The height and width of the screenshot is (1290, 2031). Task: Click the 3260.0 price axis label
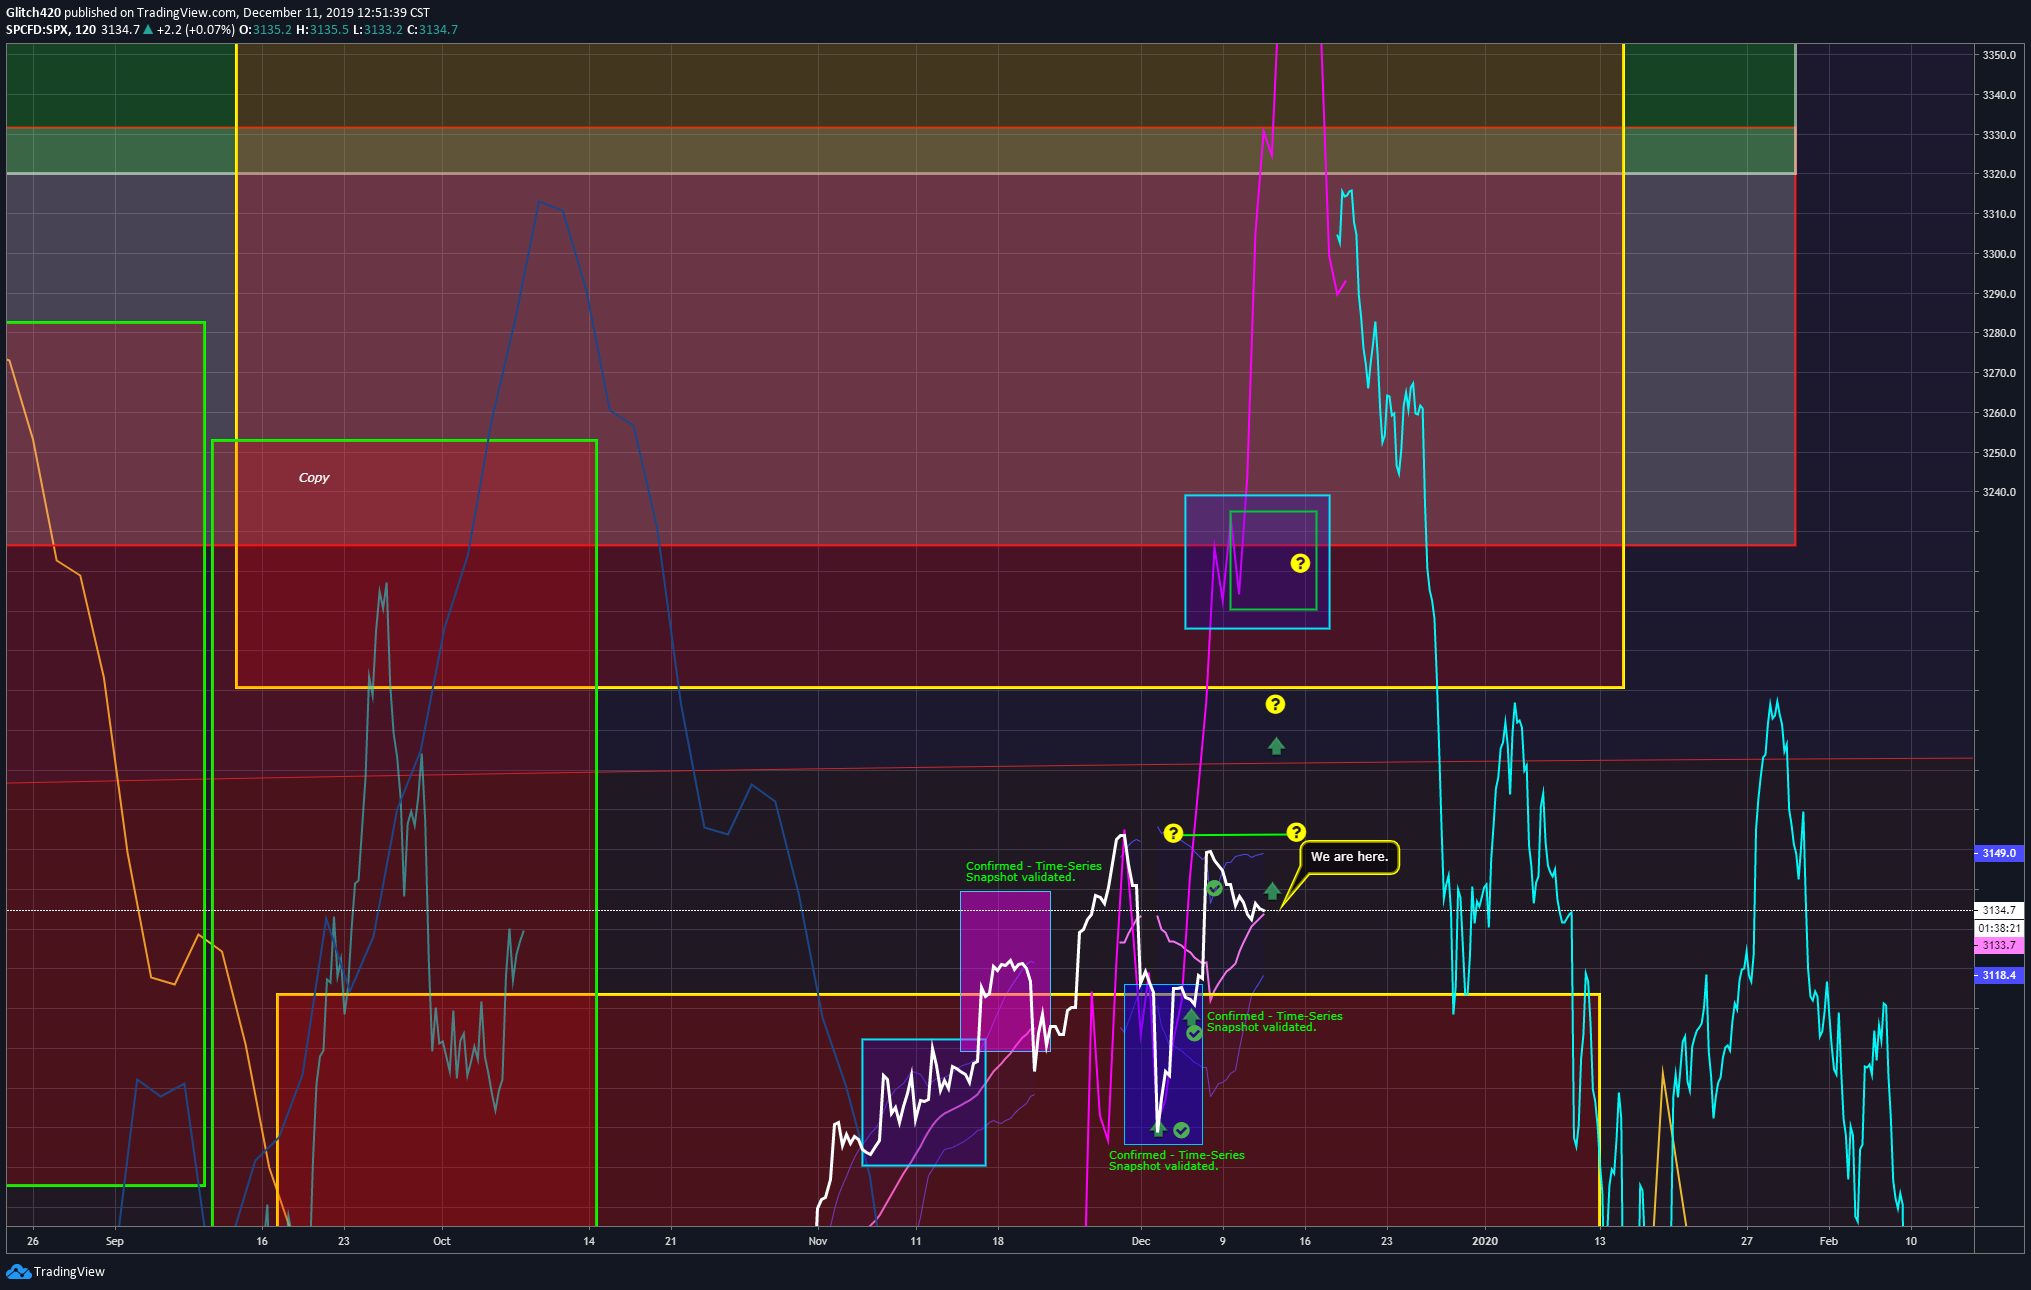click(2000, 413)
